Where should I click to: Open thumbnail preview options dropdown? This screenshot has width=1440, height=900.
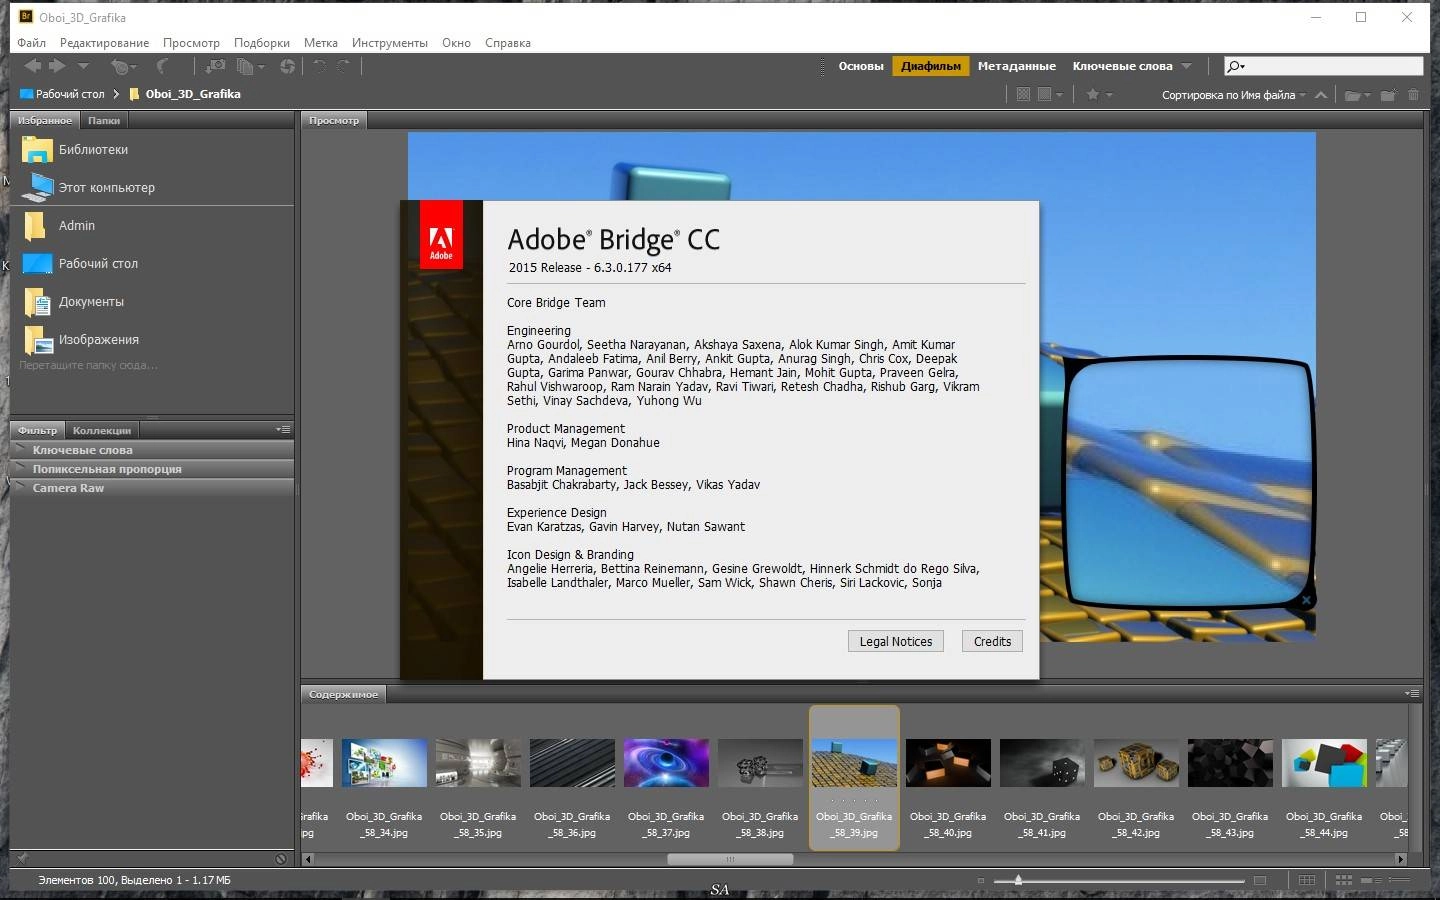(x=1050, y=94)
